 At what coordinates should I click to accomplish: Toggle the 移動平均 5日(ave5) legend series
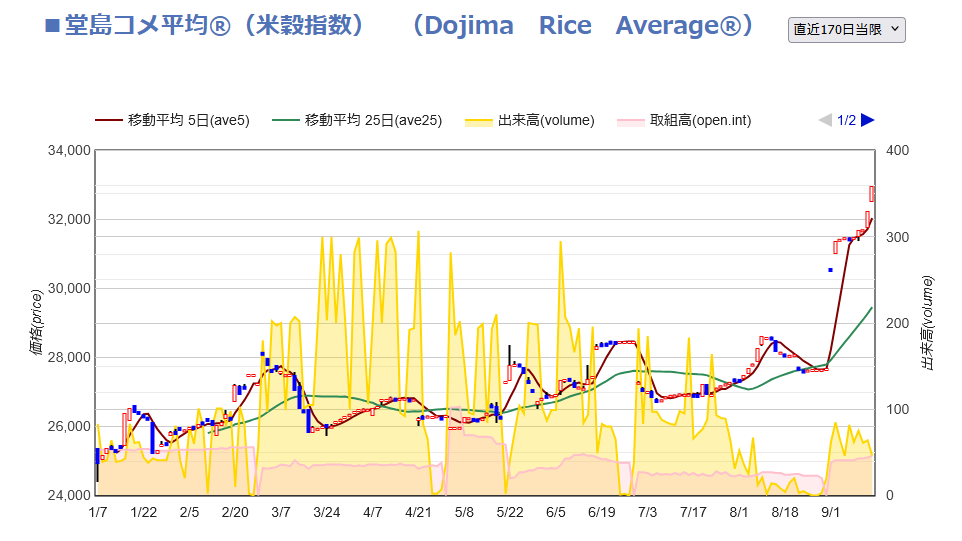172,120
